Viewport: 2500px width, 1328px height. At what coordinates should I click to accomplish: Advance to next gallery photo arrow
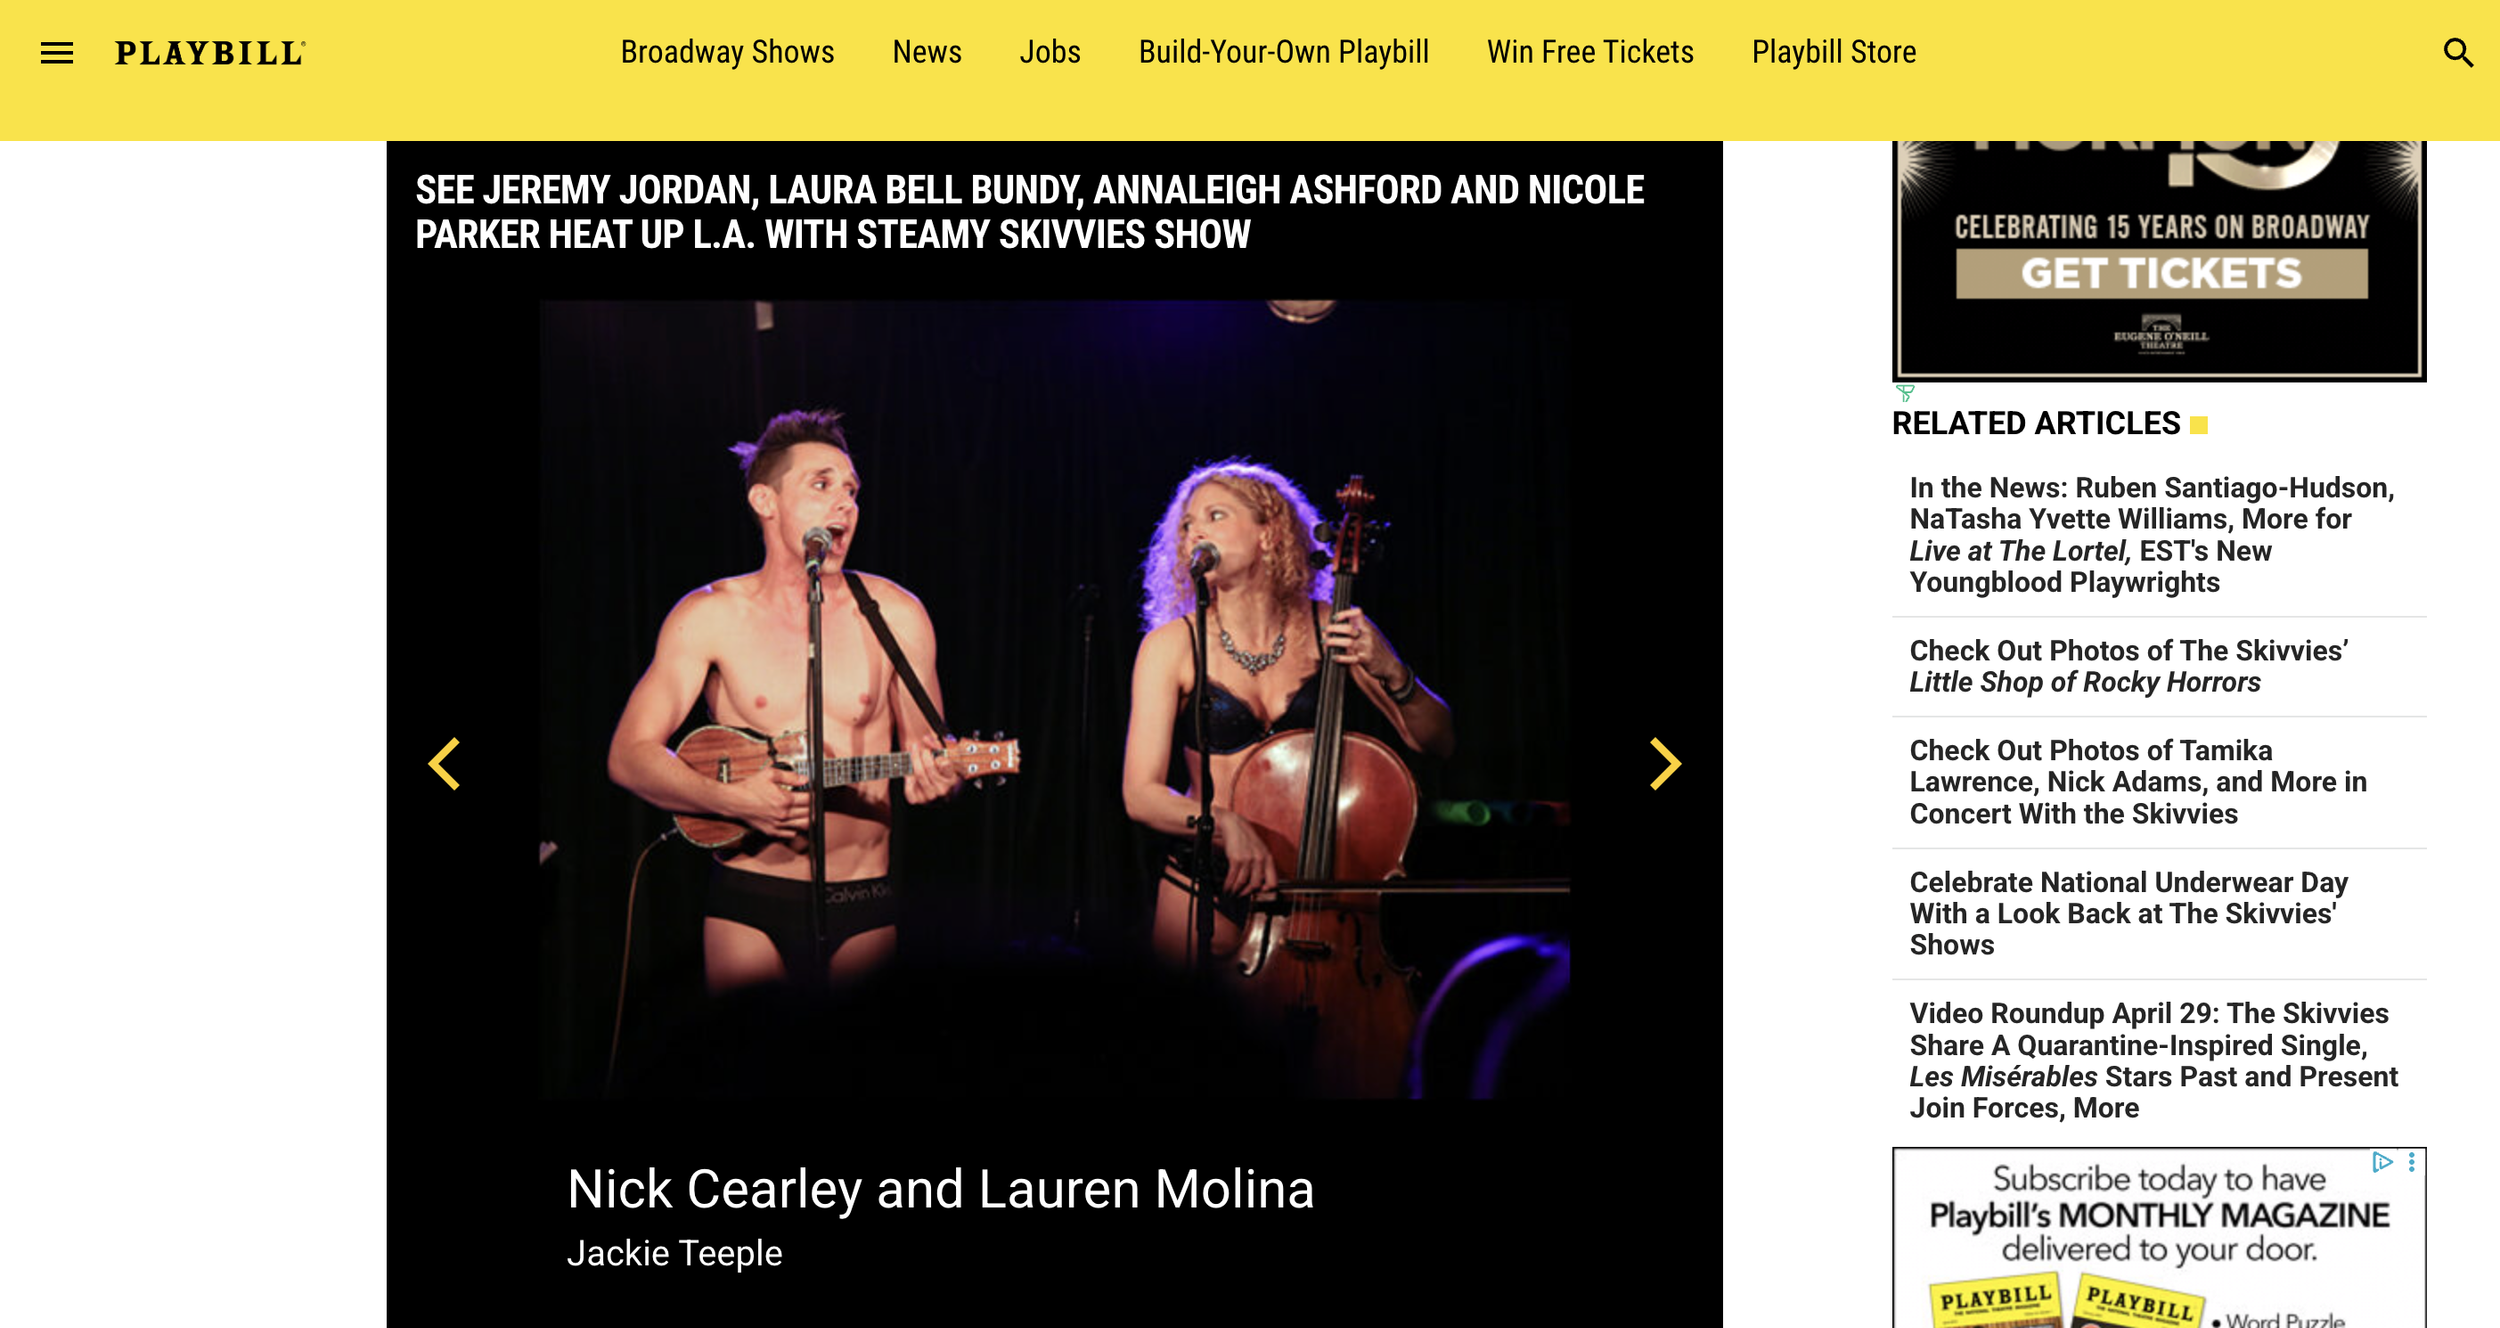point(1665,764)
